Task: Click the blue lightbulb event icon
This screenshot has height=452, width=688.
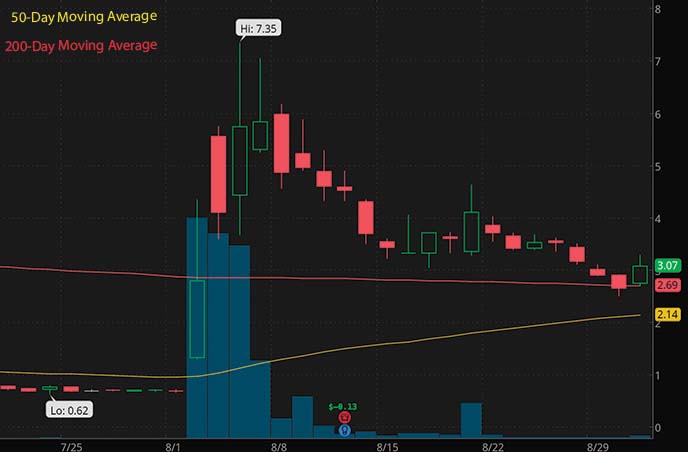Action: pos(345,430)
